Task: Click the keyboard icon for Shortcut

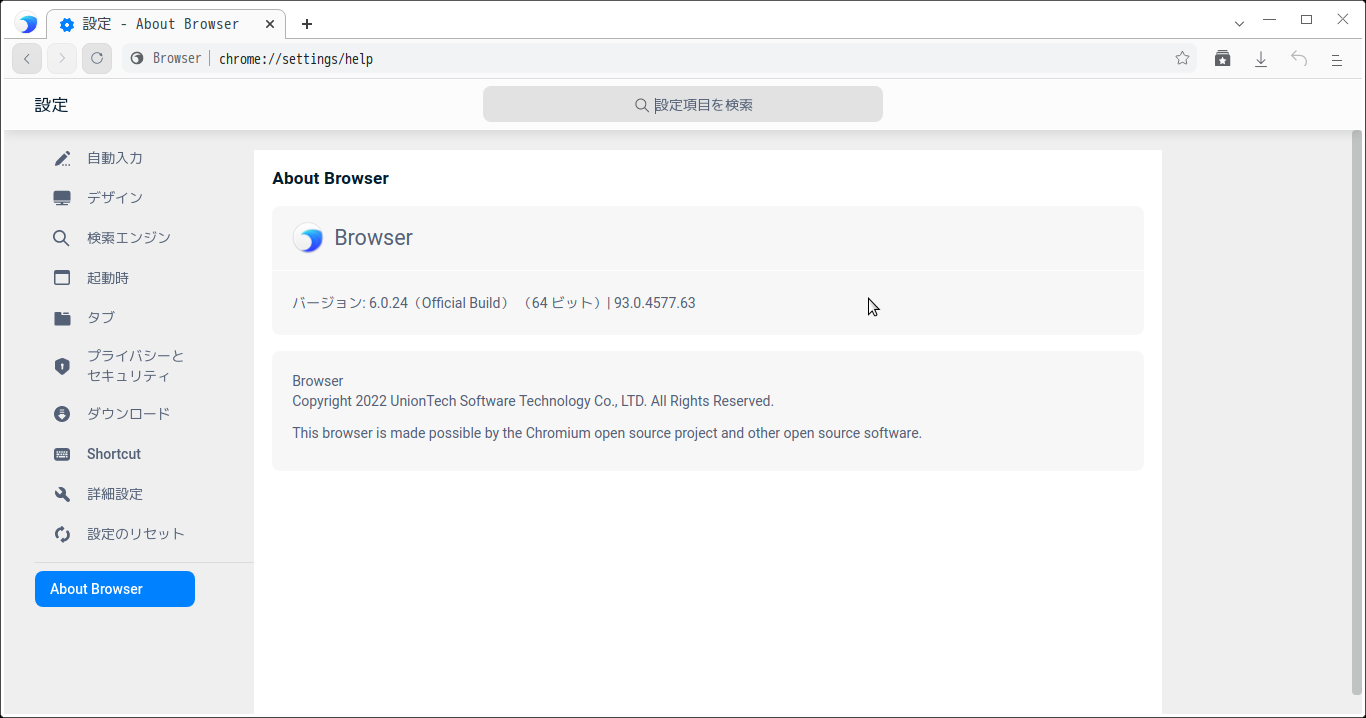Action: click(62, 454)
